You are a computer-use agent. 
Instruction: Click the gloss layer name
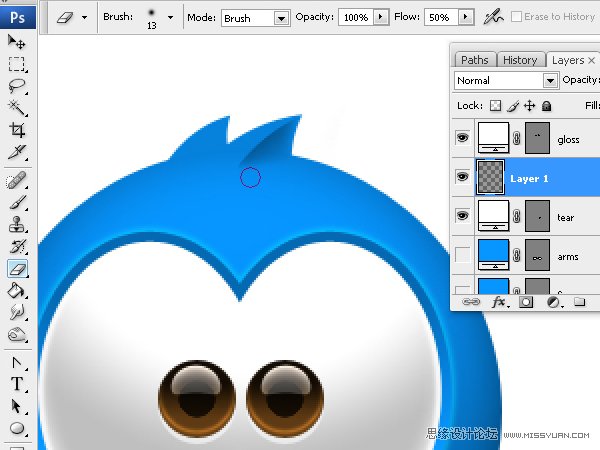pos(568,140)
